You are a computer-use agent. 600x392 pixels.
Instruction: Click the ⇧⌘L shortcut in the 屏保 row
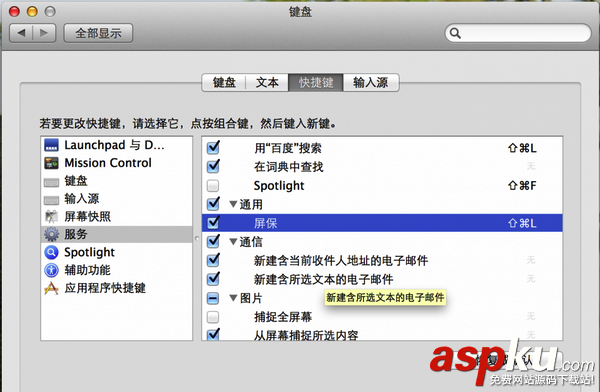(x=522, y=223)
